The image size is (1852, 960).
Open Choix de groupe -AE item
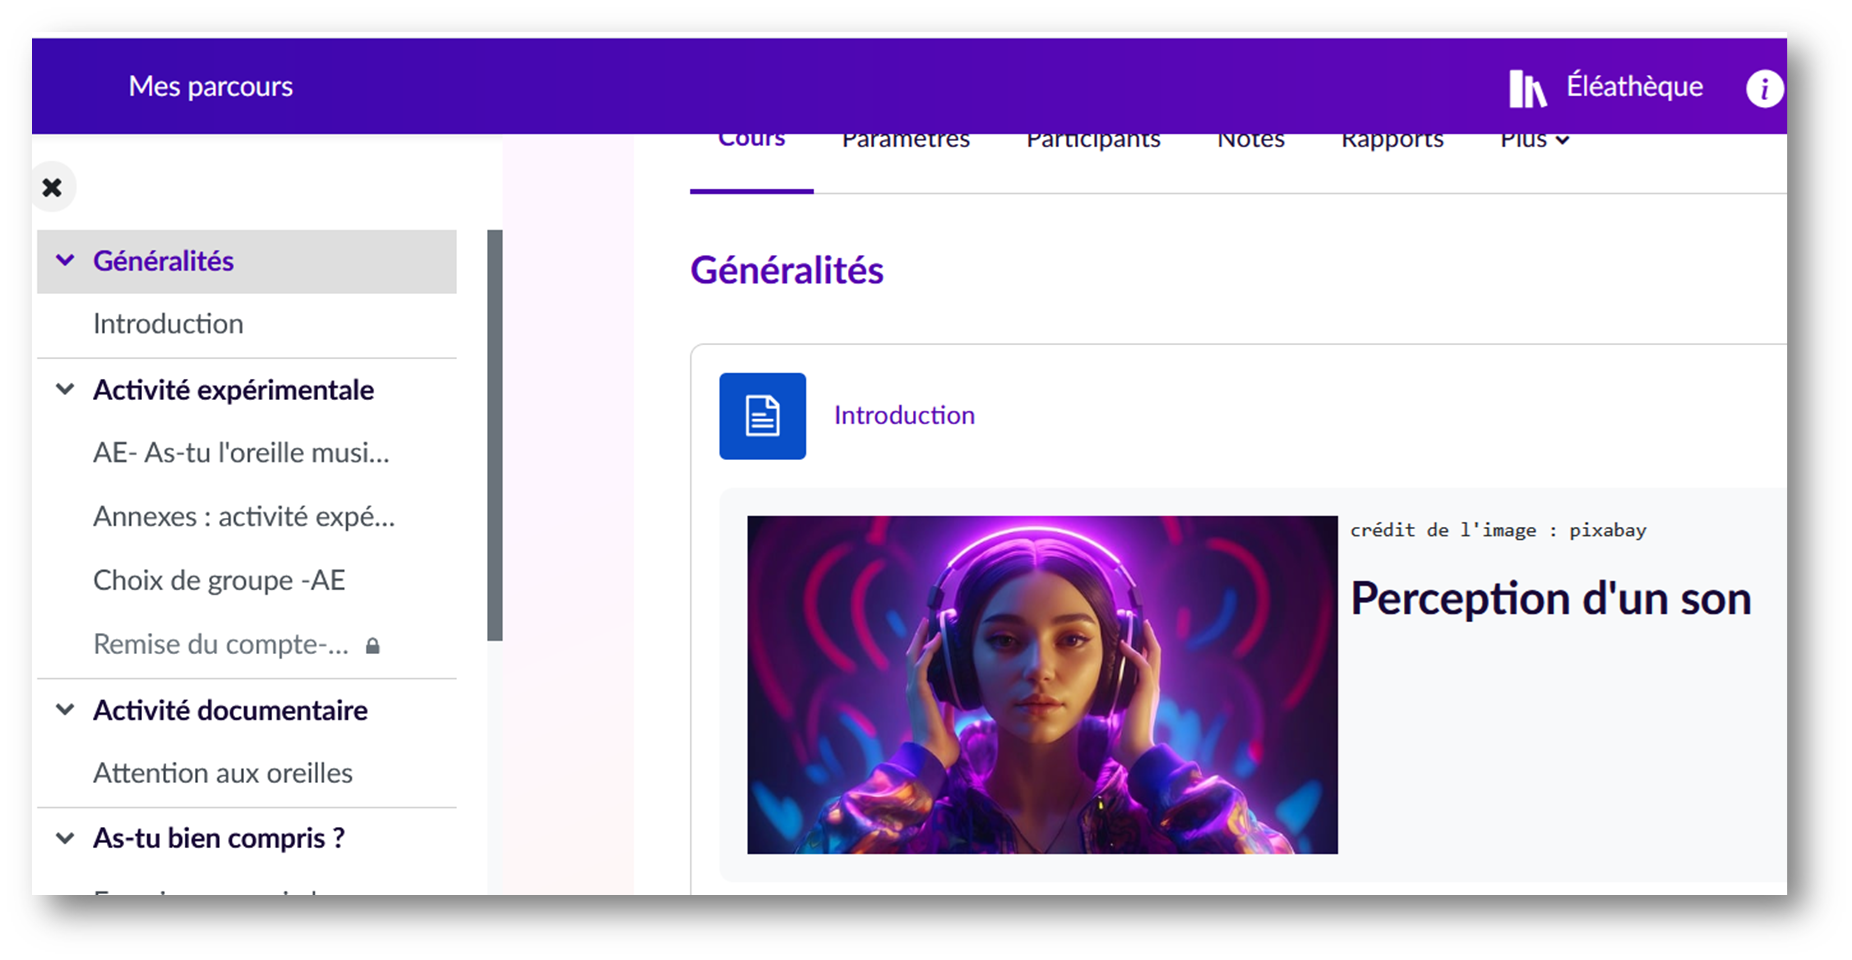(219, 580)
